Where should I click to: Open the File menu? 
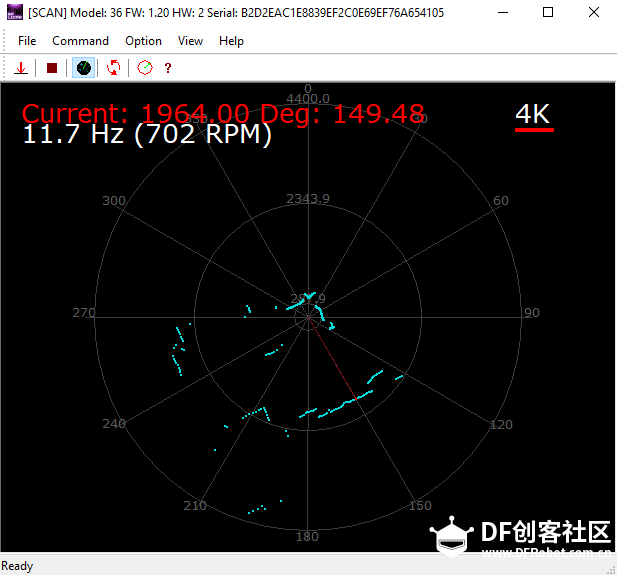coord(27,41)
